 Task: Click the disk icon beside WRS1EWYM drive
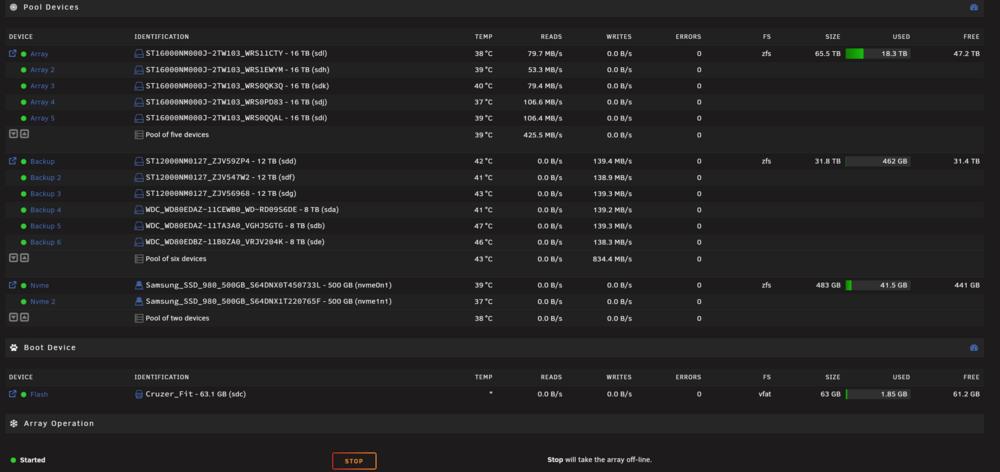[x=139, y=70]
